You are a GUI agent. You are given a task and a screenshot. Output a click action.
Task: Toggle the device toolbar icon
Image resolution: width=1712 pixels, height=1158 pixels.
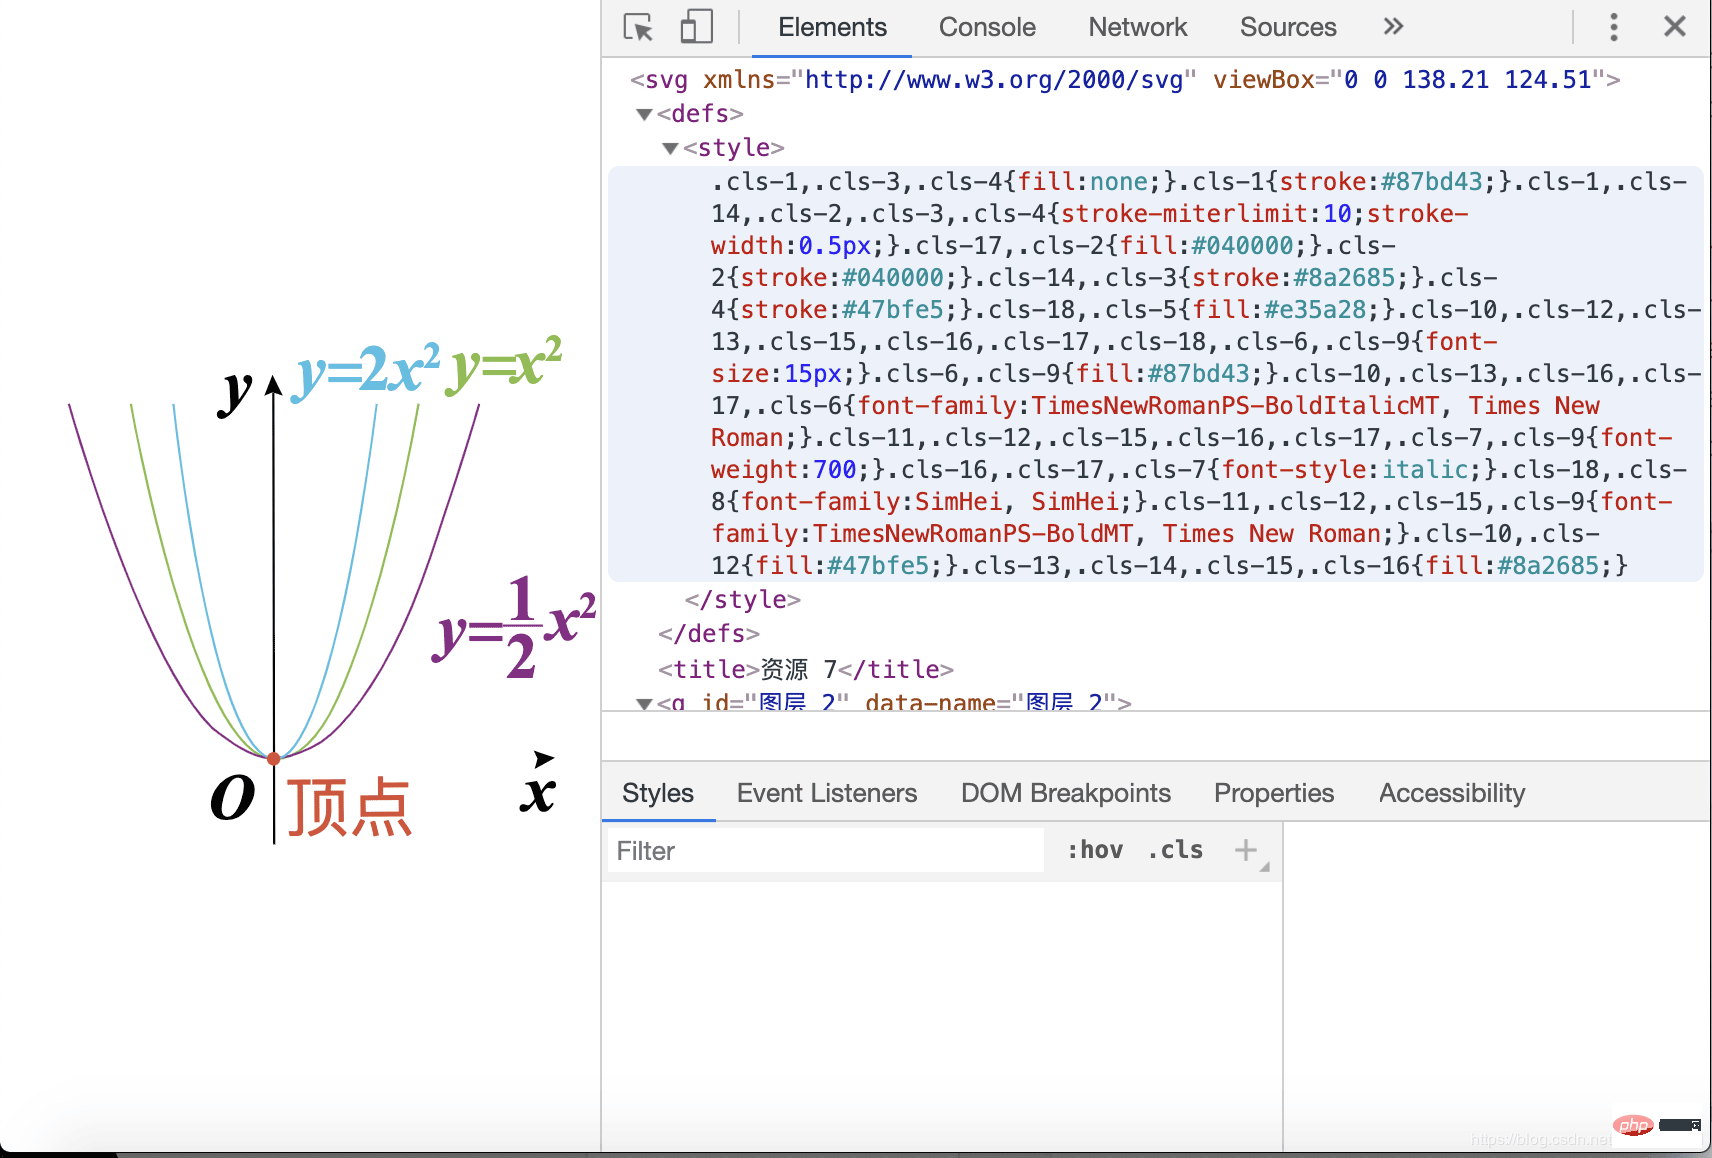click(x=696, y=27)
